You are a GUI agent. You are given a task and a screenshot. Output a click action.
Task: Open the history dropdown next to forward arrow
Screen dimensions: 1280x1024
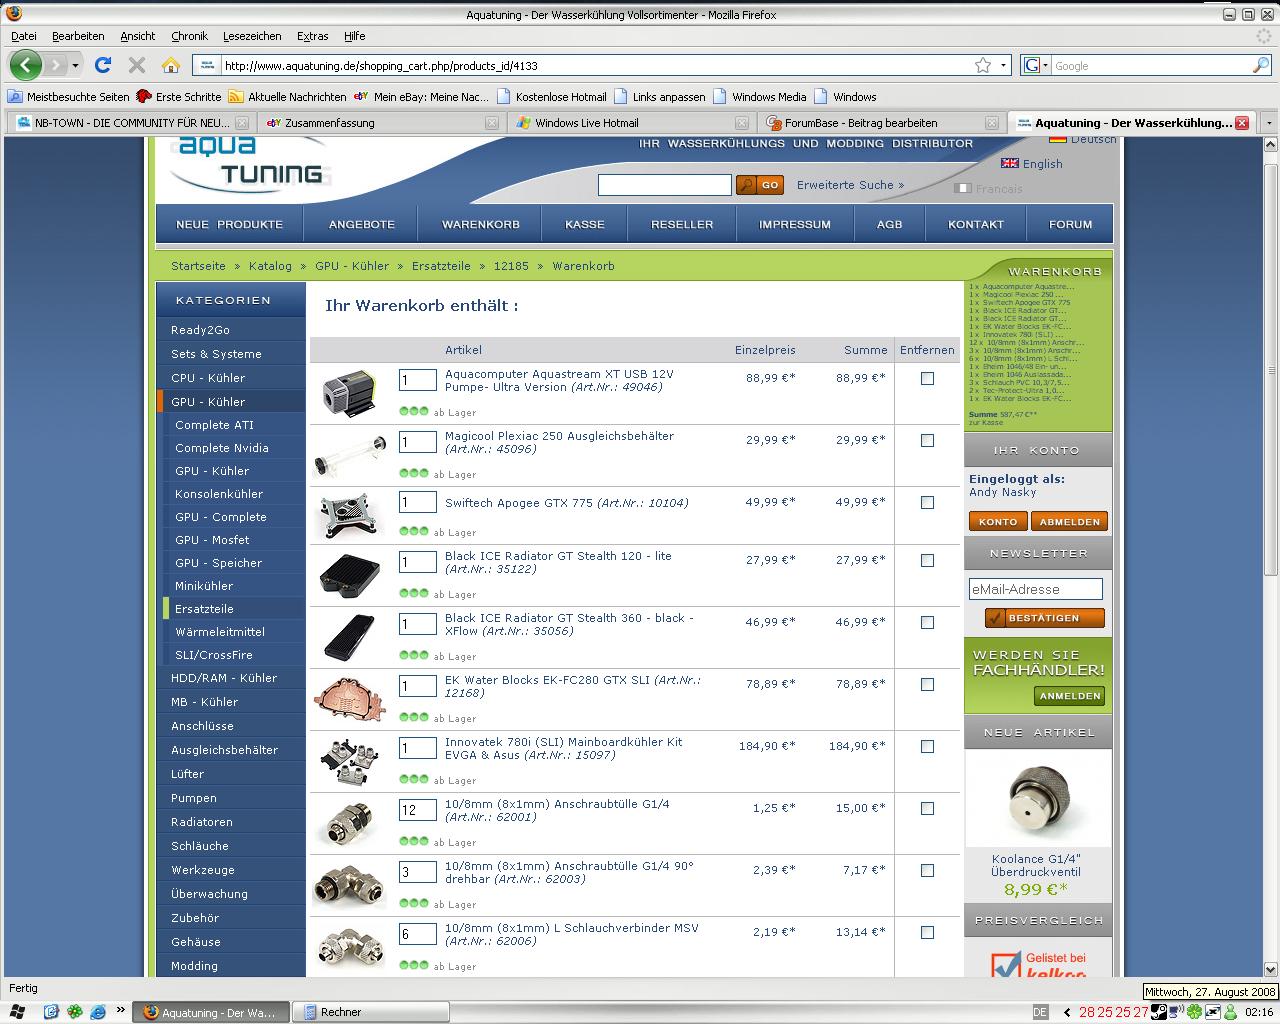75,66
